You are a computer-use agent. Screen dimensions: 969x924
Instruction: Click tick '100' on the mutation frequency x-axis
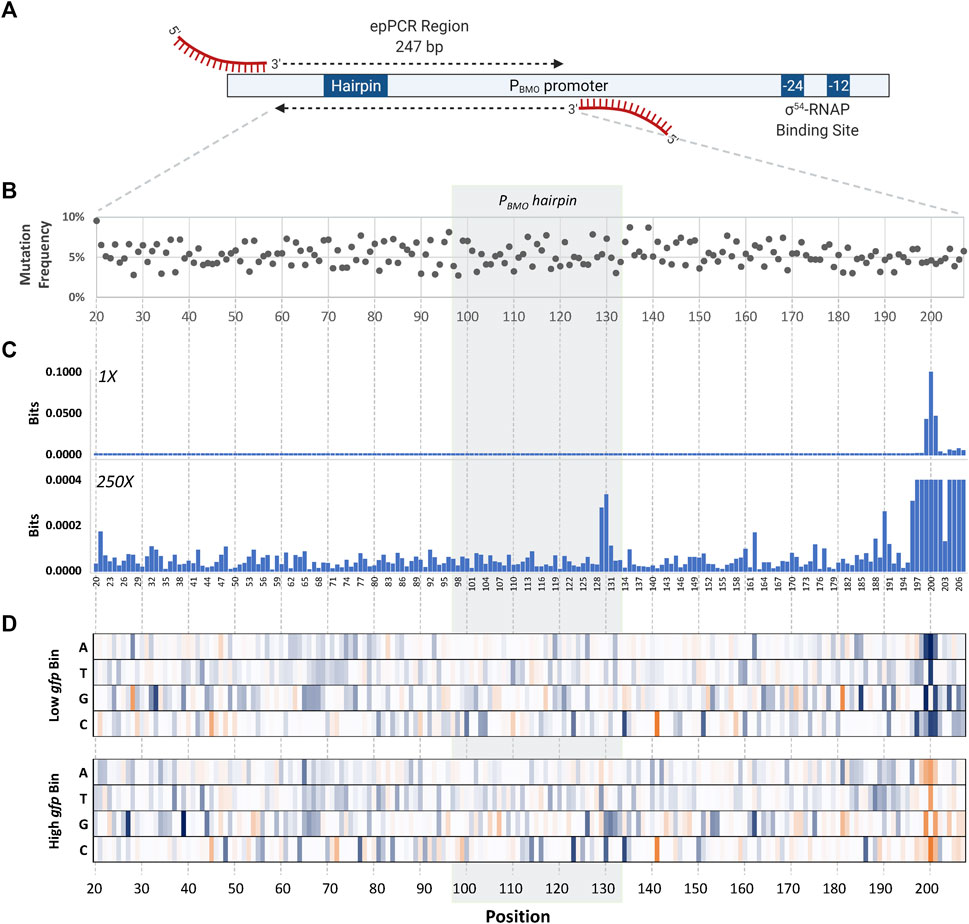tap(467, 316)
